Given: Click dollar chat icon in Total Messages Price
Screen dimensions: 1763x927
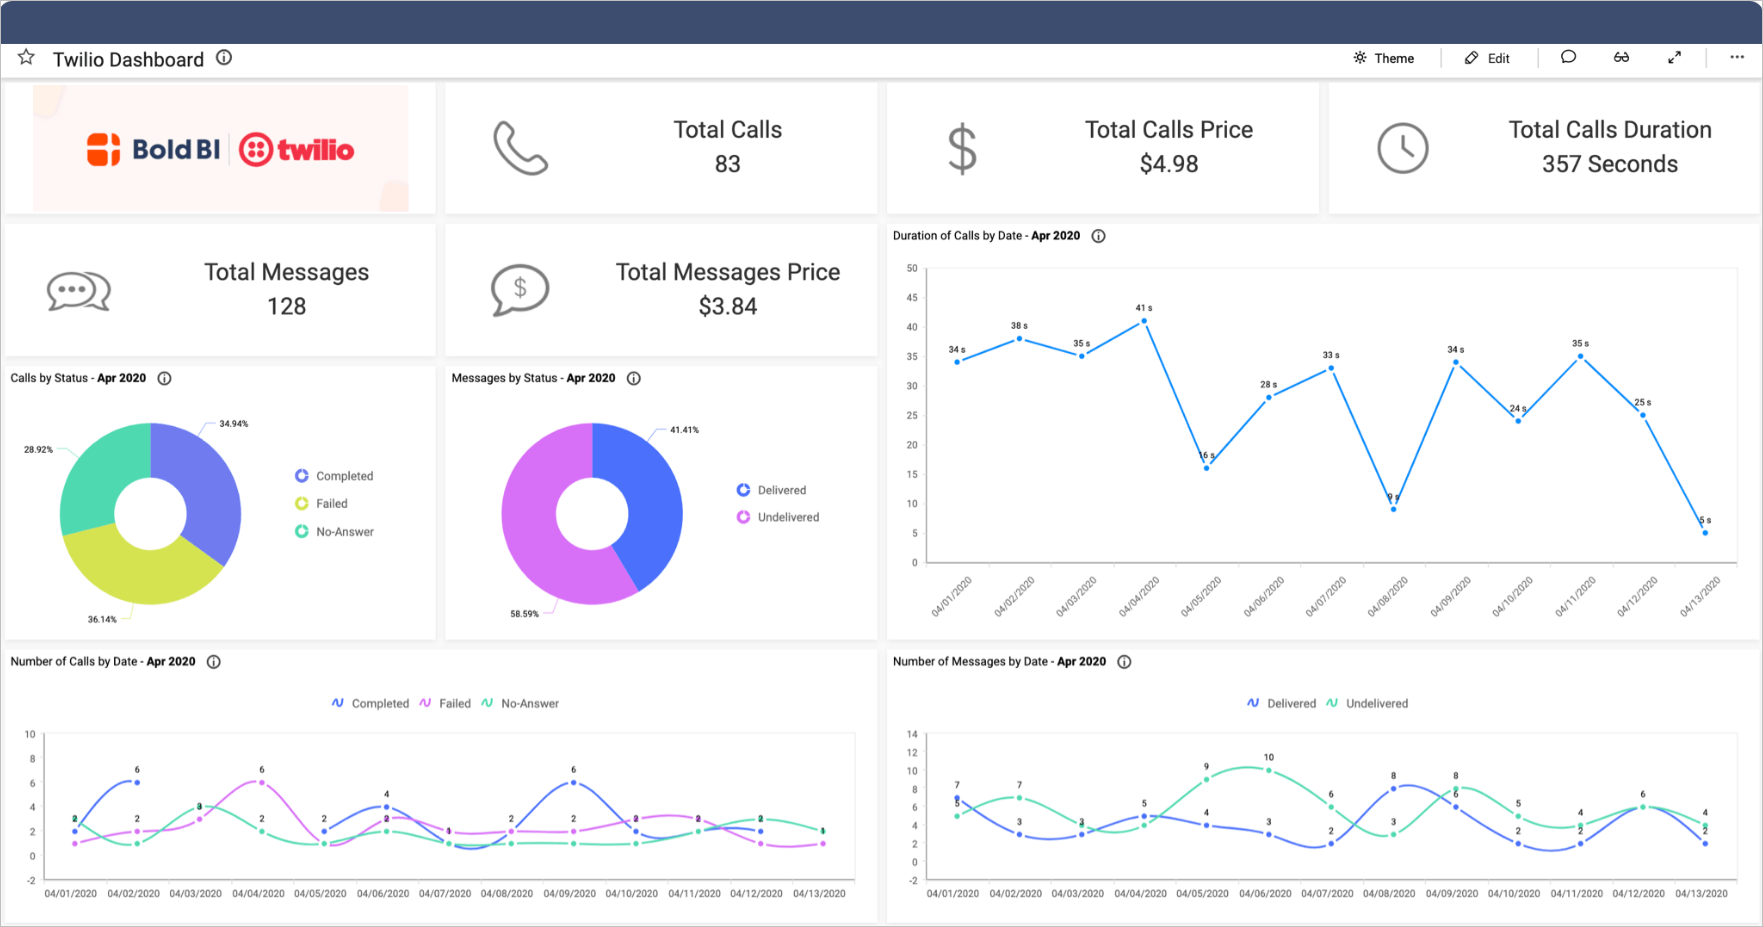Looking at the screenshot, I should pyautogui.click(x=520, y=290).
